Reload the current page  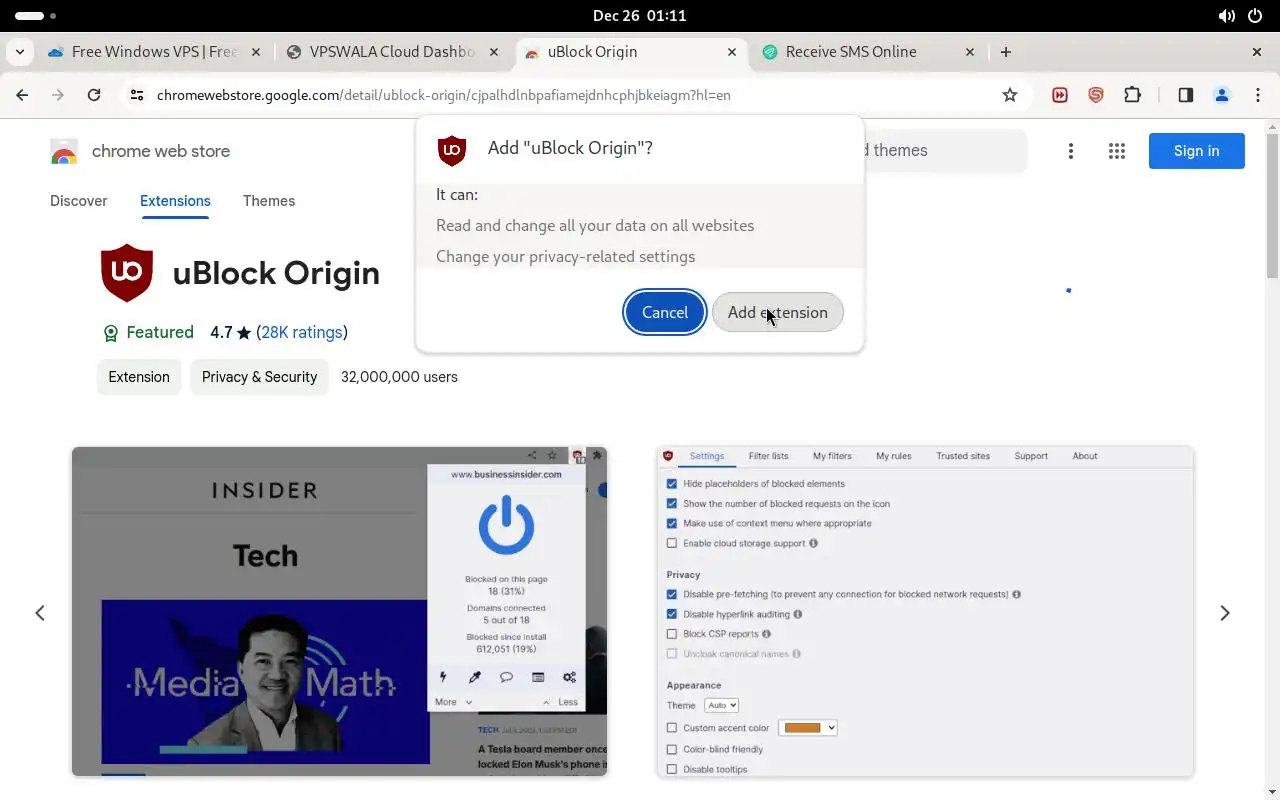pos(94,95)
